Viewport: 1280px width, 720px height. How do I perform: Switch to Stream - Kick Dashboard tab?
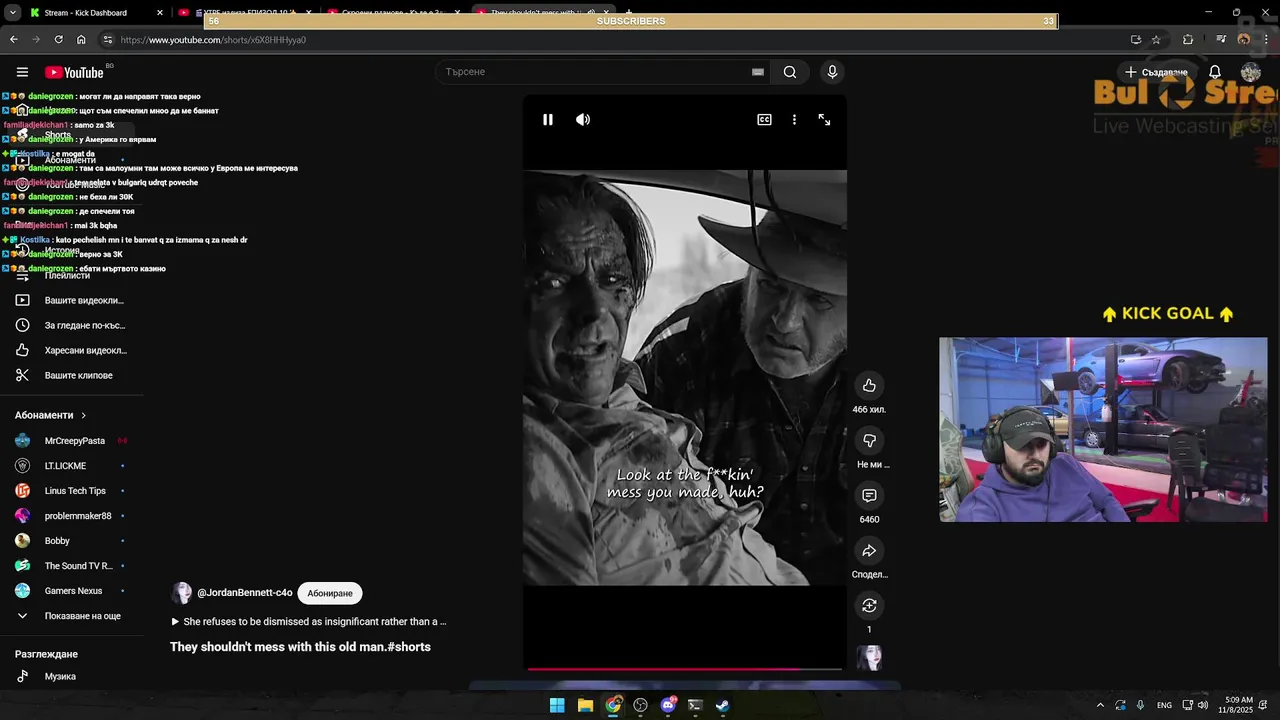pyautogui.click(x=95, y=13)
